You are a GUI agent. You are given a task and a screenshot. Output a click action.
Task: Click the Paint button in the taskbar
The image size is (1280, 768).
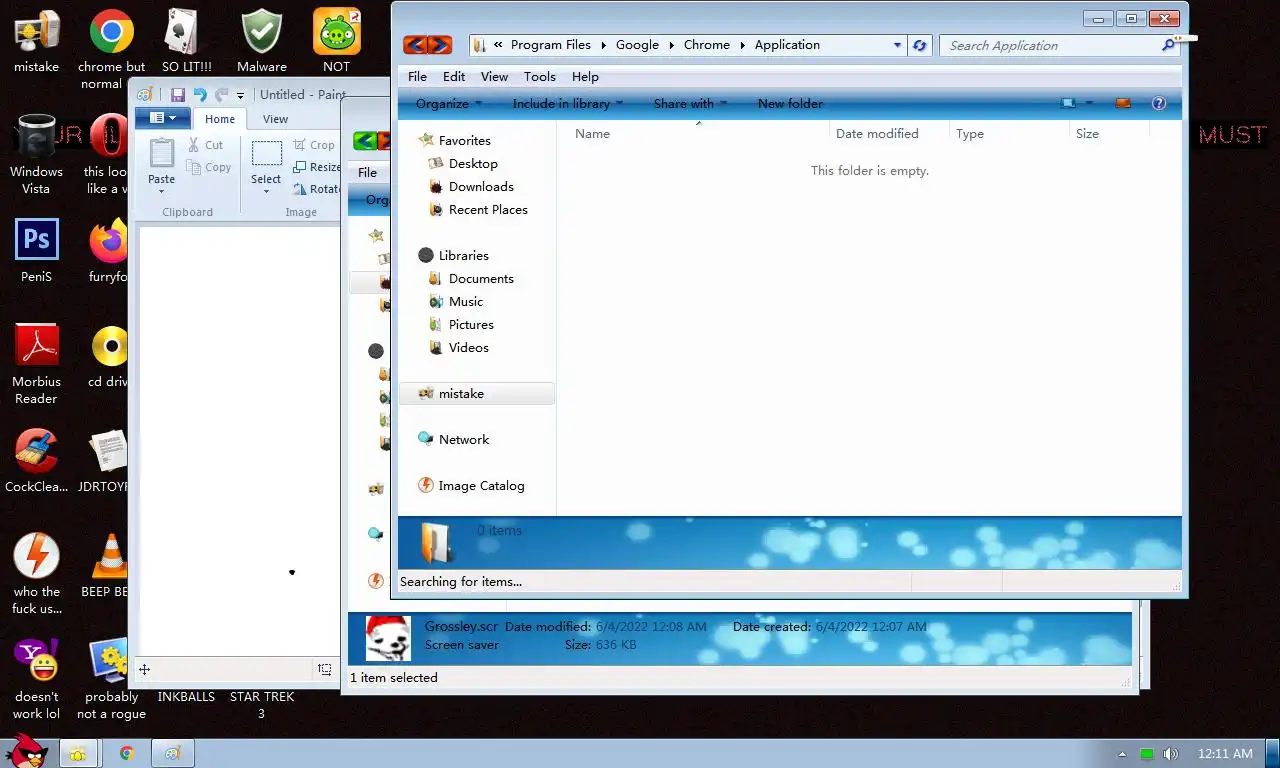(x=172, y=754)
